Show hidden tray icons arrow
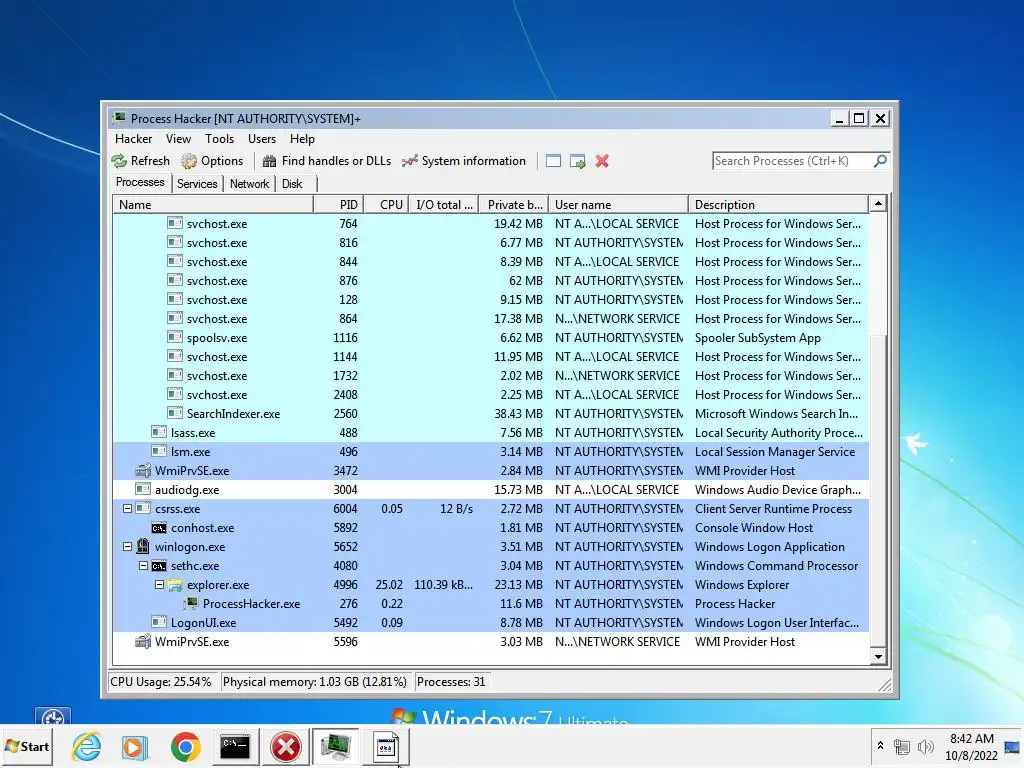 coord(880,745)
